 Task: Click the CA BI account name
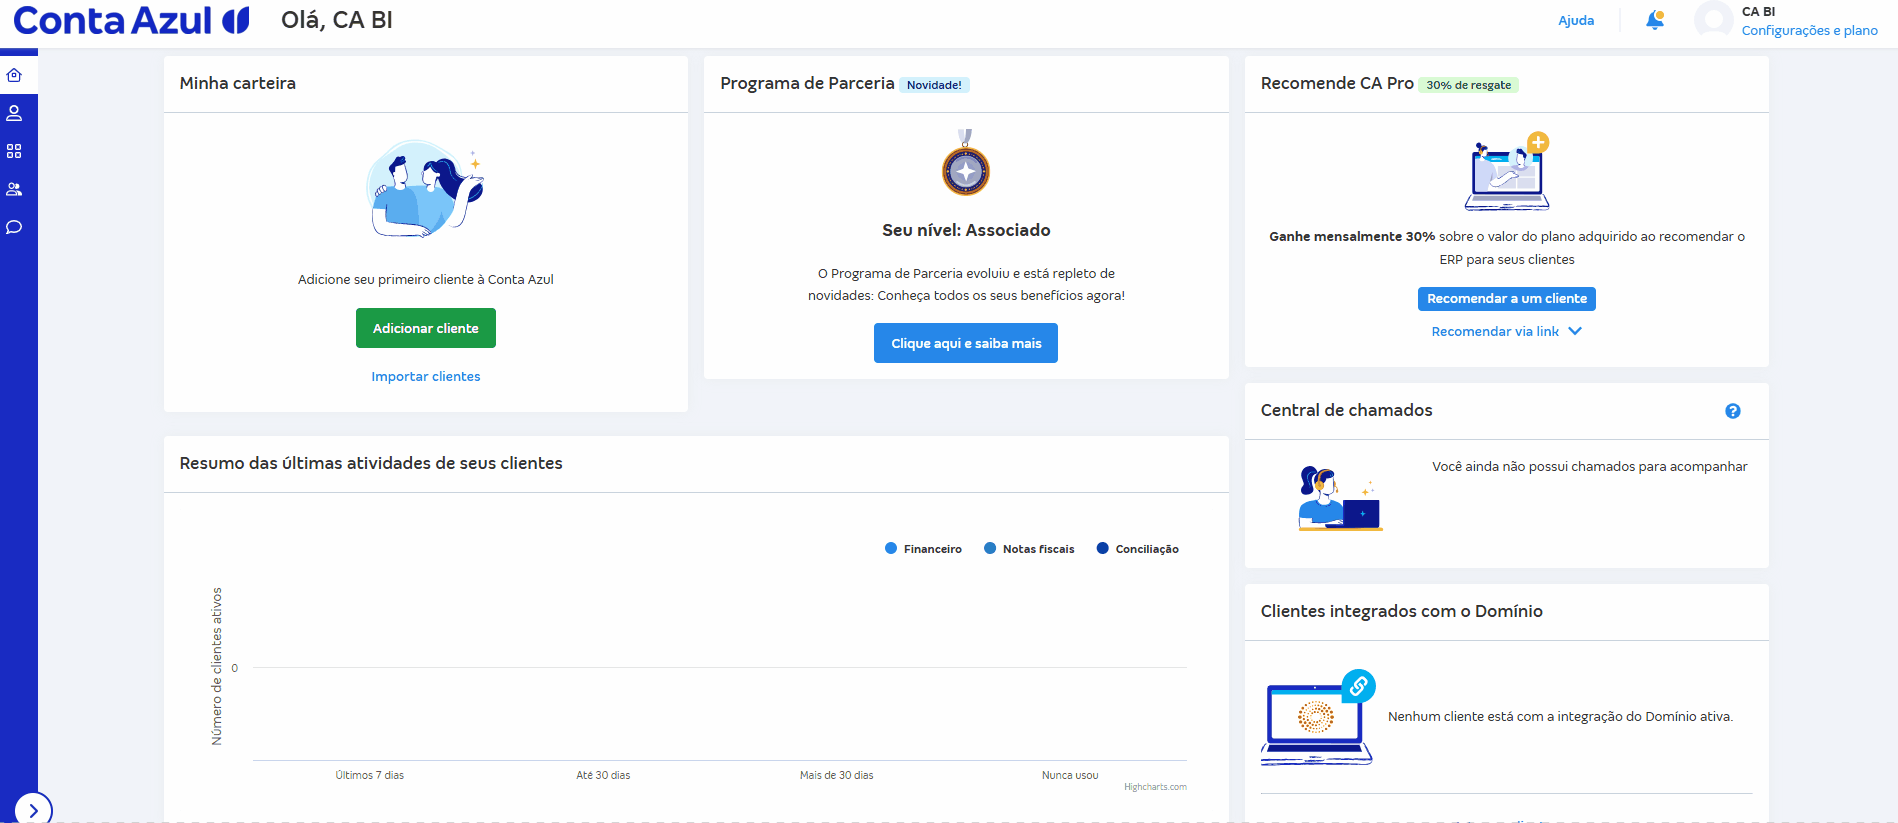(1758, 11)
